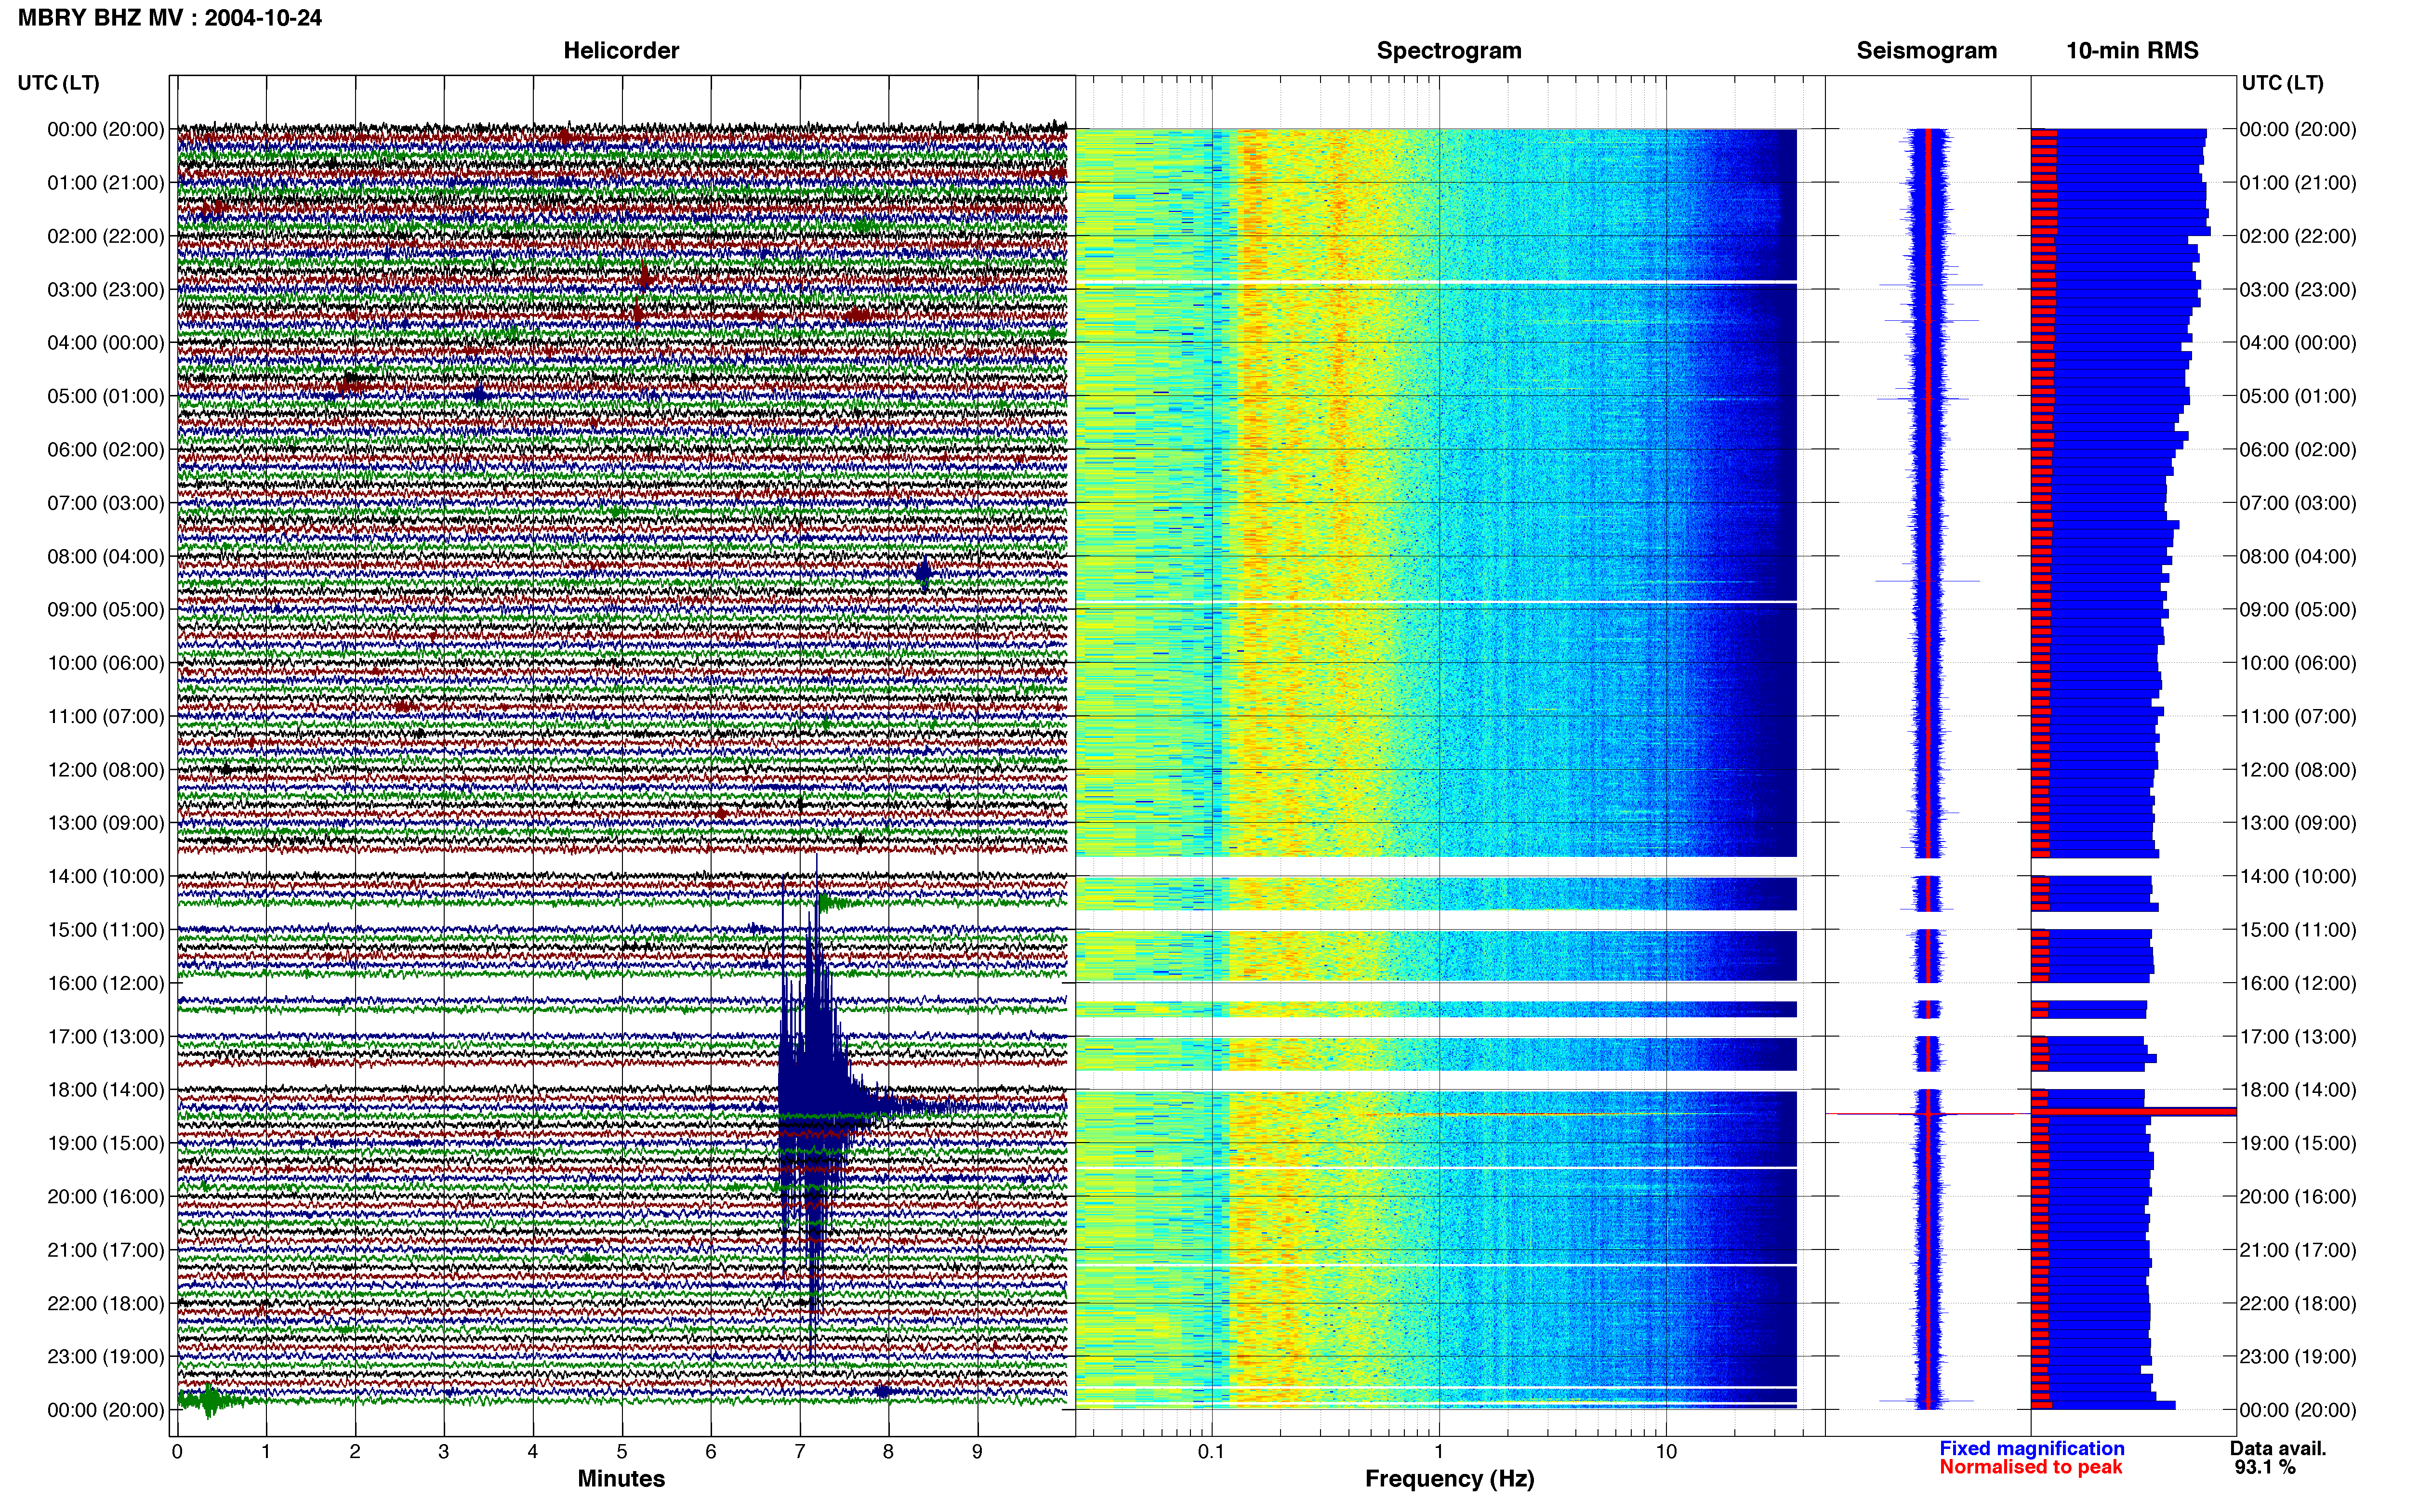
Task: Click the '8' tick on the Minutes axis
Action: click(x=888, y=1452)
